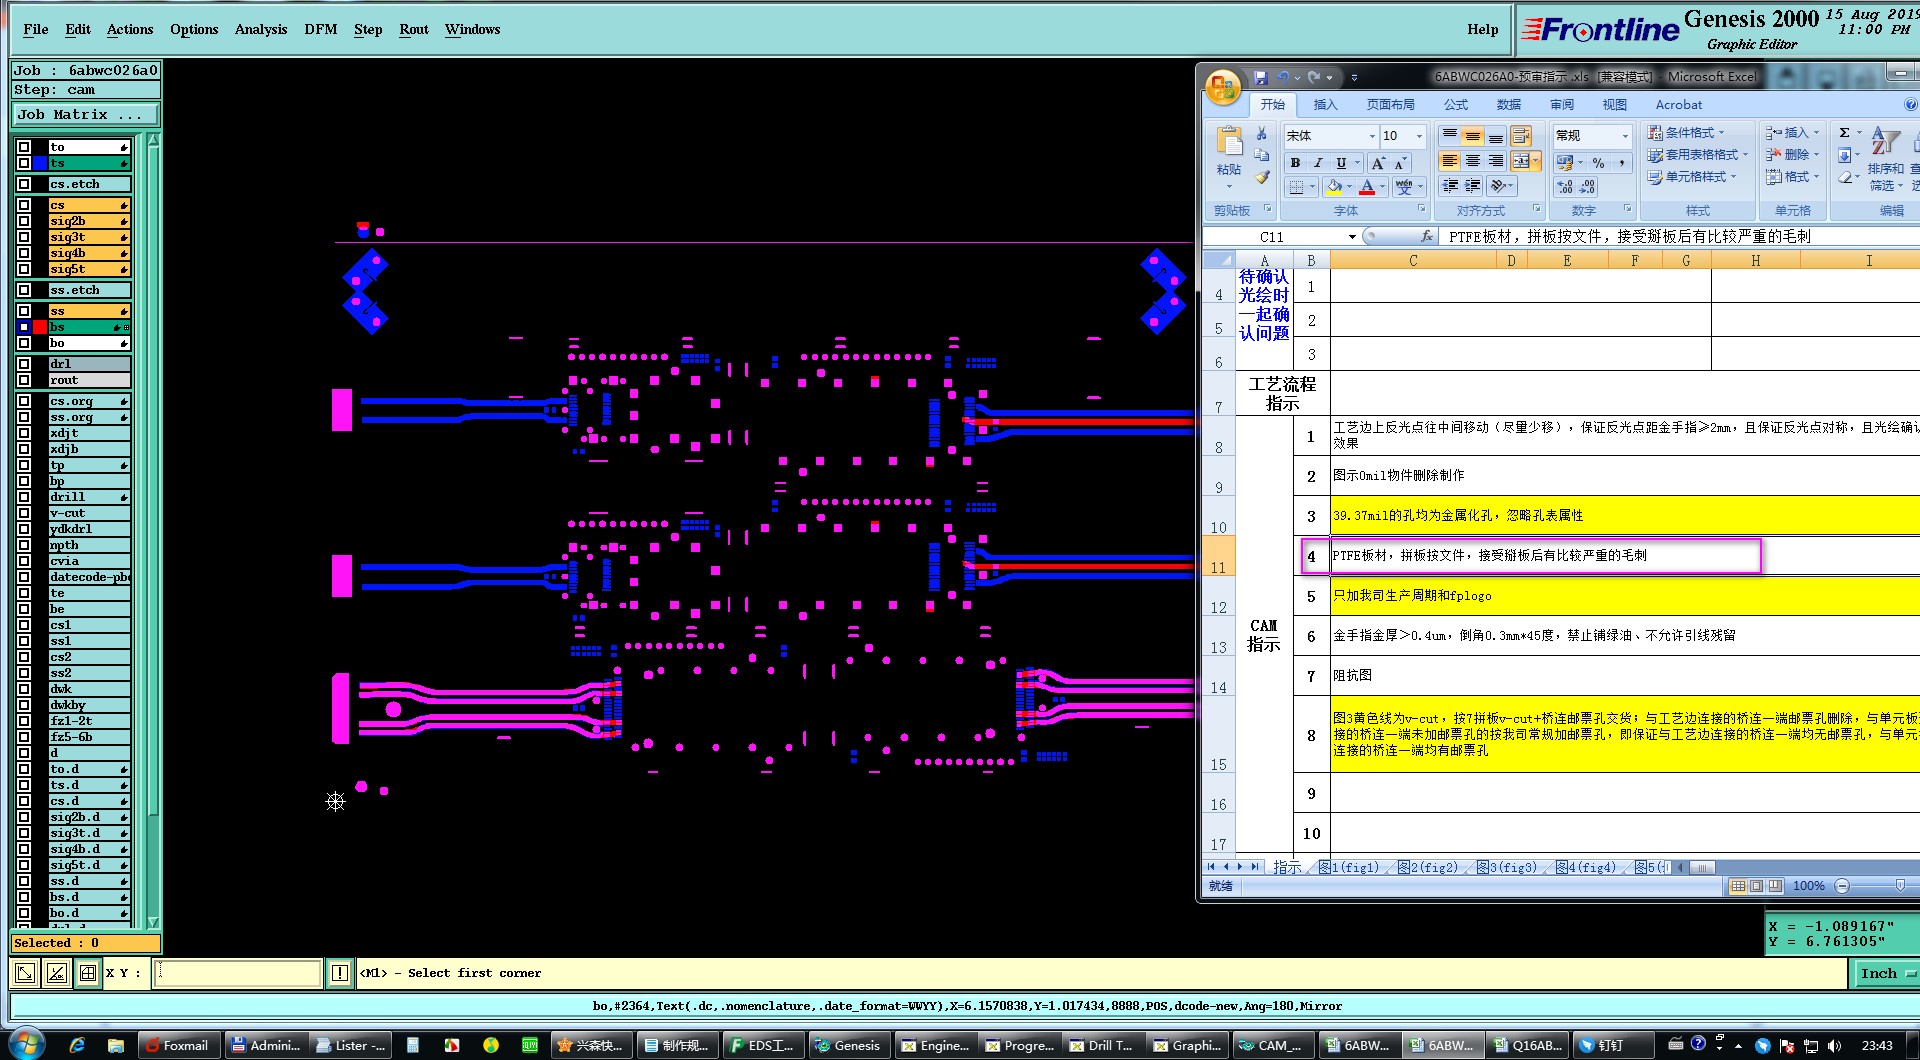Open the fill color dropdown arrow
This screenshot has width=1920, height=1060.
point(1349,187)
